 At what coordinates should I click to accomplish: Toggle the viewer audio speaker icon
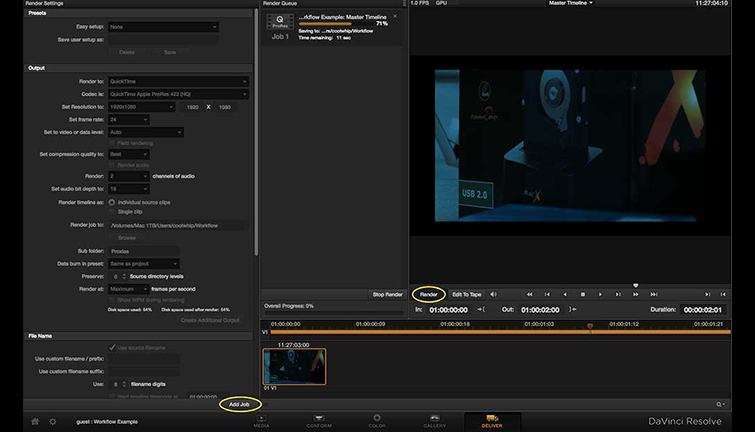(x=492, y=294)
